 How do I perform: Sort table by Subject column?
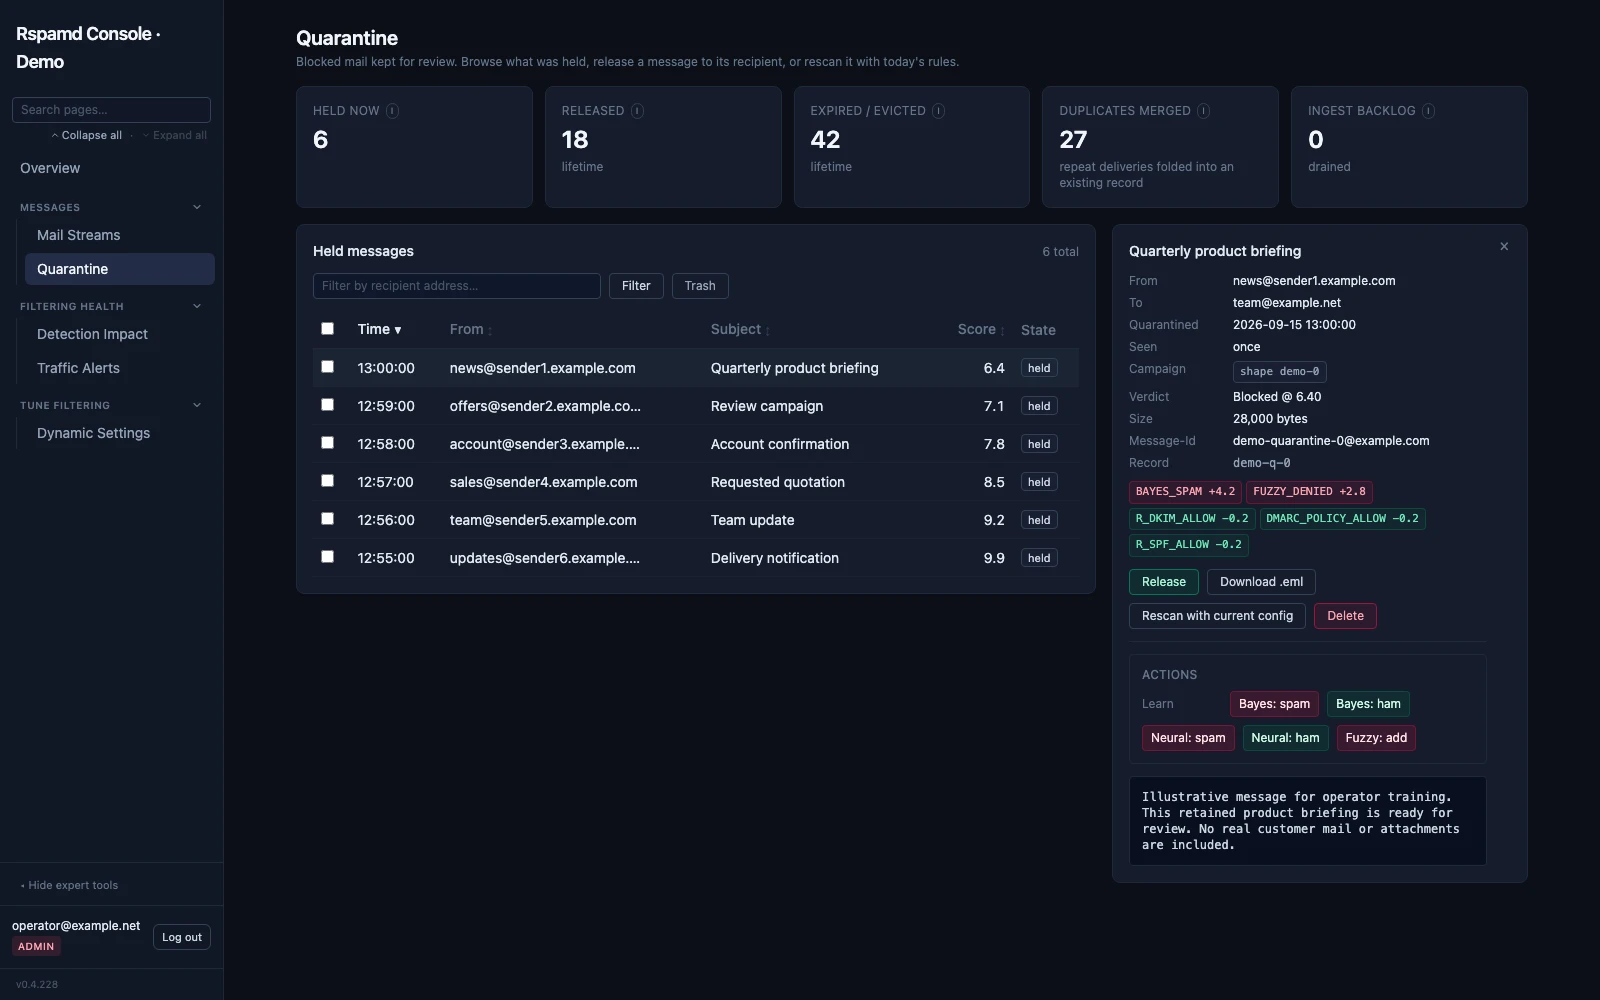(740, 329)
